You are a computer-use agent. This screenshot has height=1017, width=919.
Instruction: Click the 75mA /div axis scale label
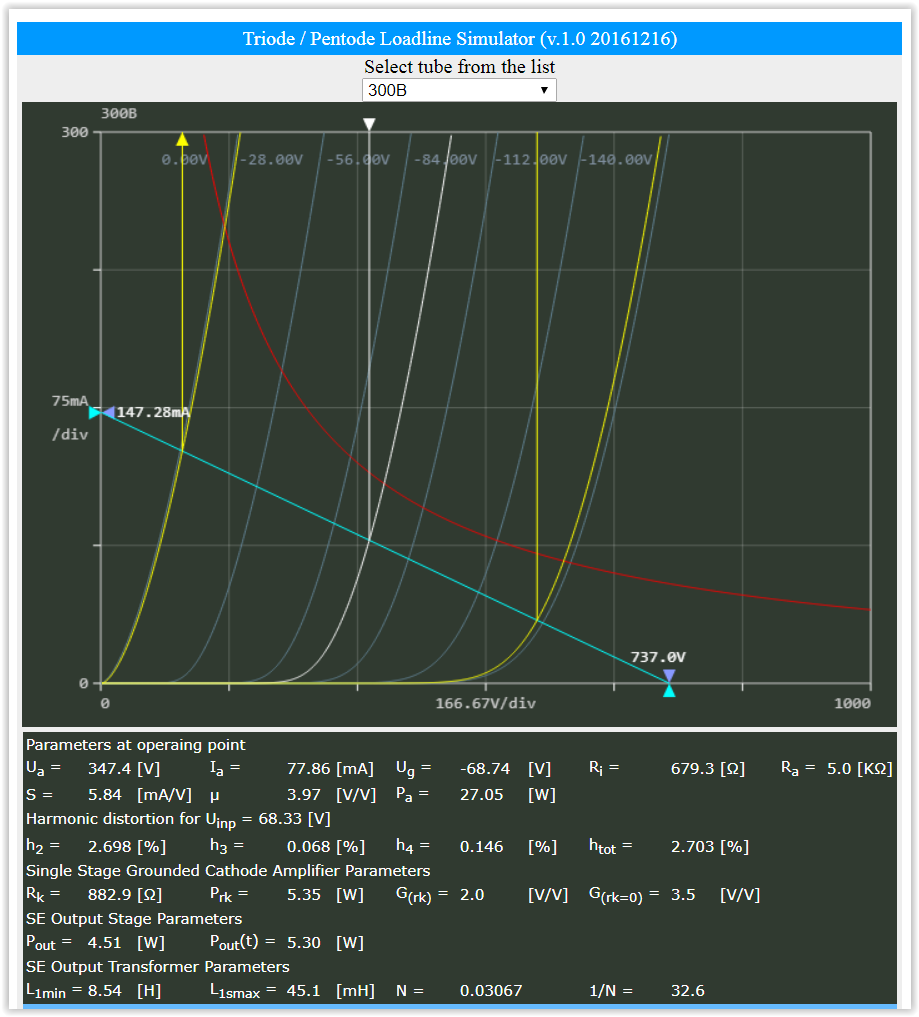[x=70, y=418]
